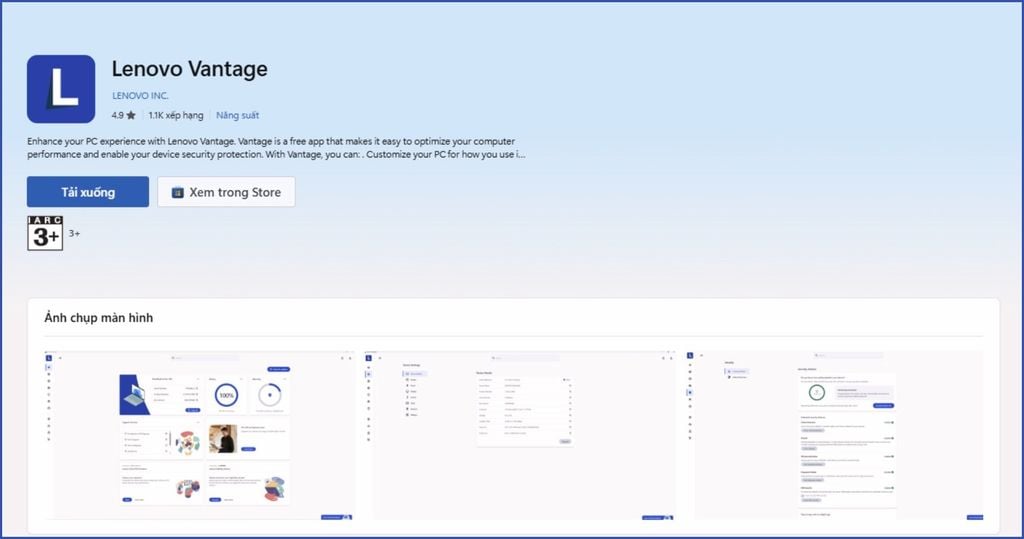Open the LENOVO INC. publisher link
The width and height of the screenshot is (1024, 539).
tap(140, 95)
